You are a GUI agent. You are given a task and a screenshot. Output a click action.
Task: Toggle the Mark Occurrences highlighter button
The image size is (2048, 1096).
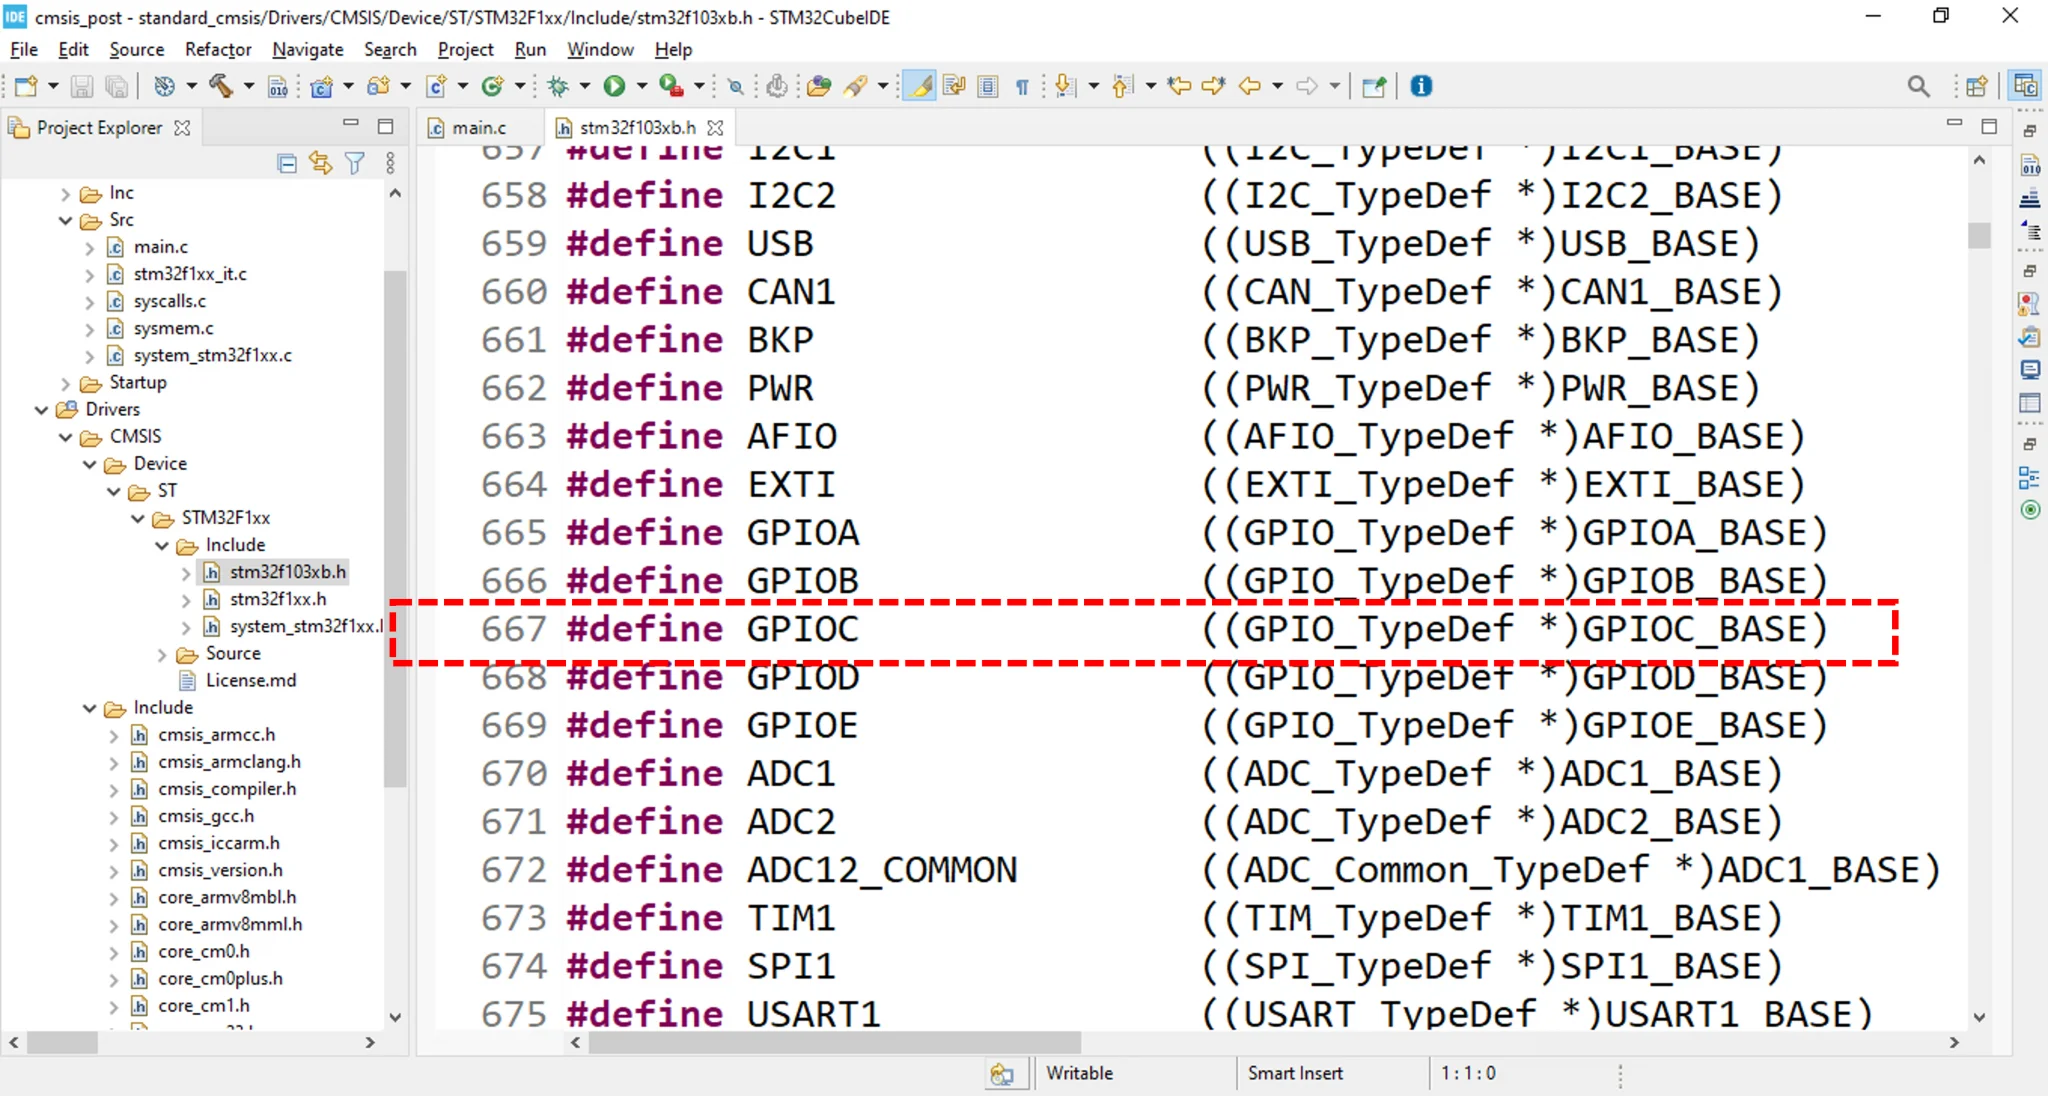coord(919,86)
